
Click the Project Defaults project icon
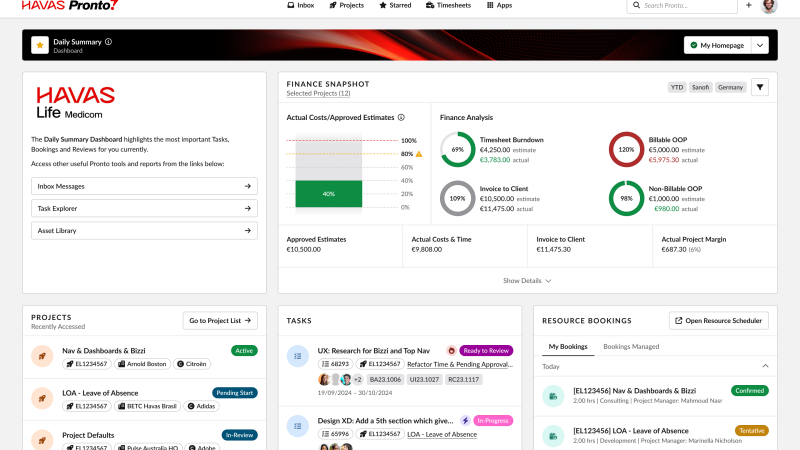pos(42,440)
